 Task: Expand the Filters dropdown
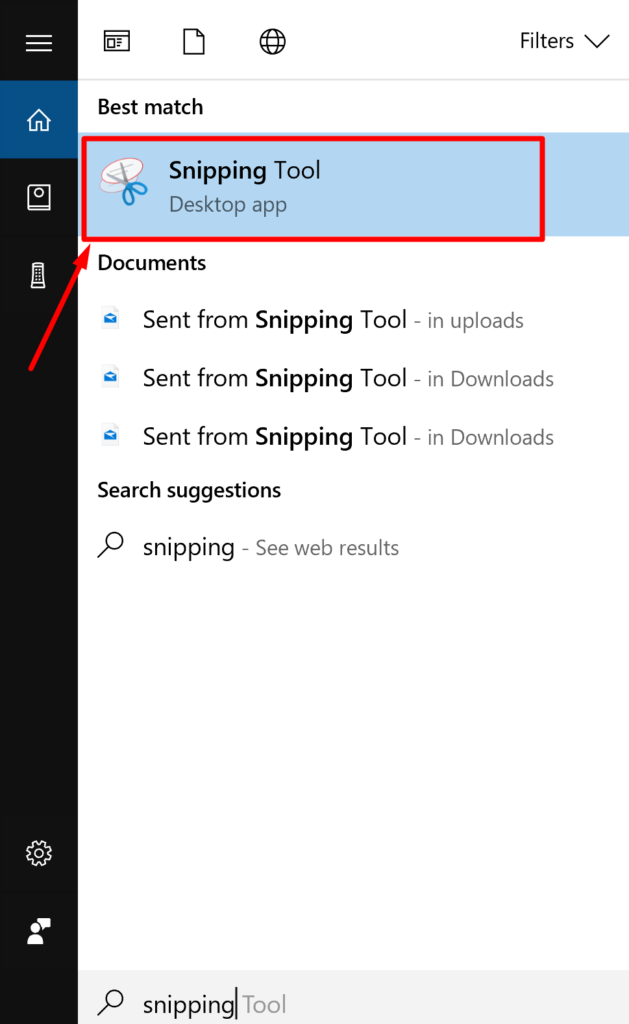coord(564,41)
